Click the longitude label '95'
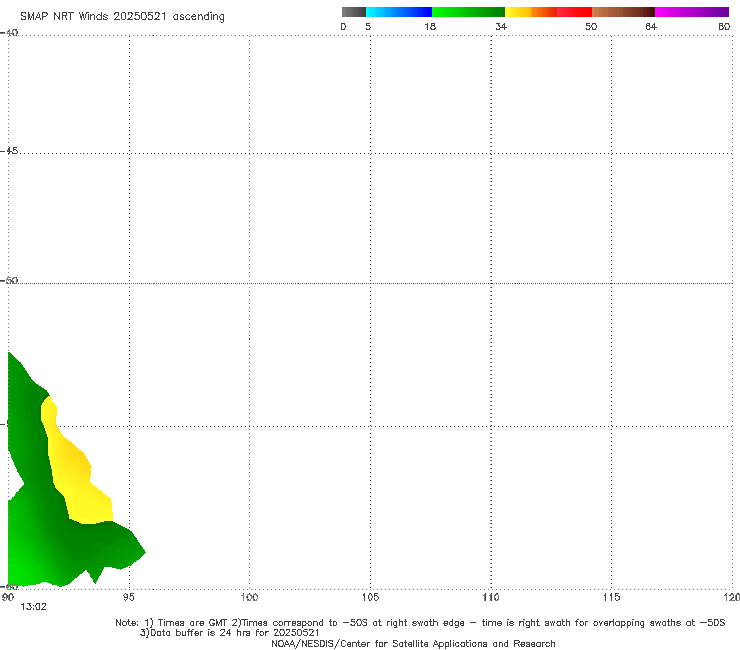Image resolution: width=740 pixels, height=650 pixels. tap(128, 598)
